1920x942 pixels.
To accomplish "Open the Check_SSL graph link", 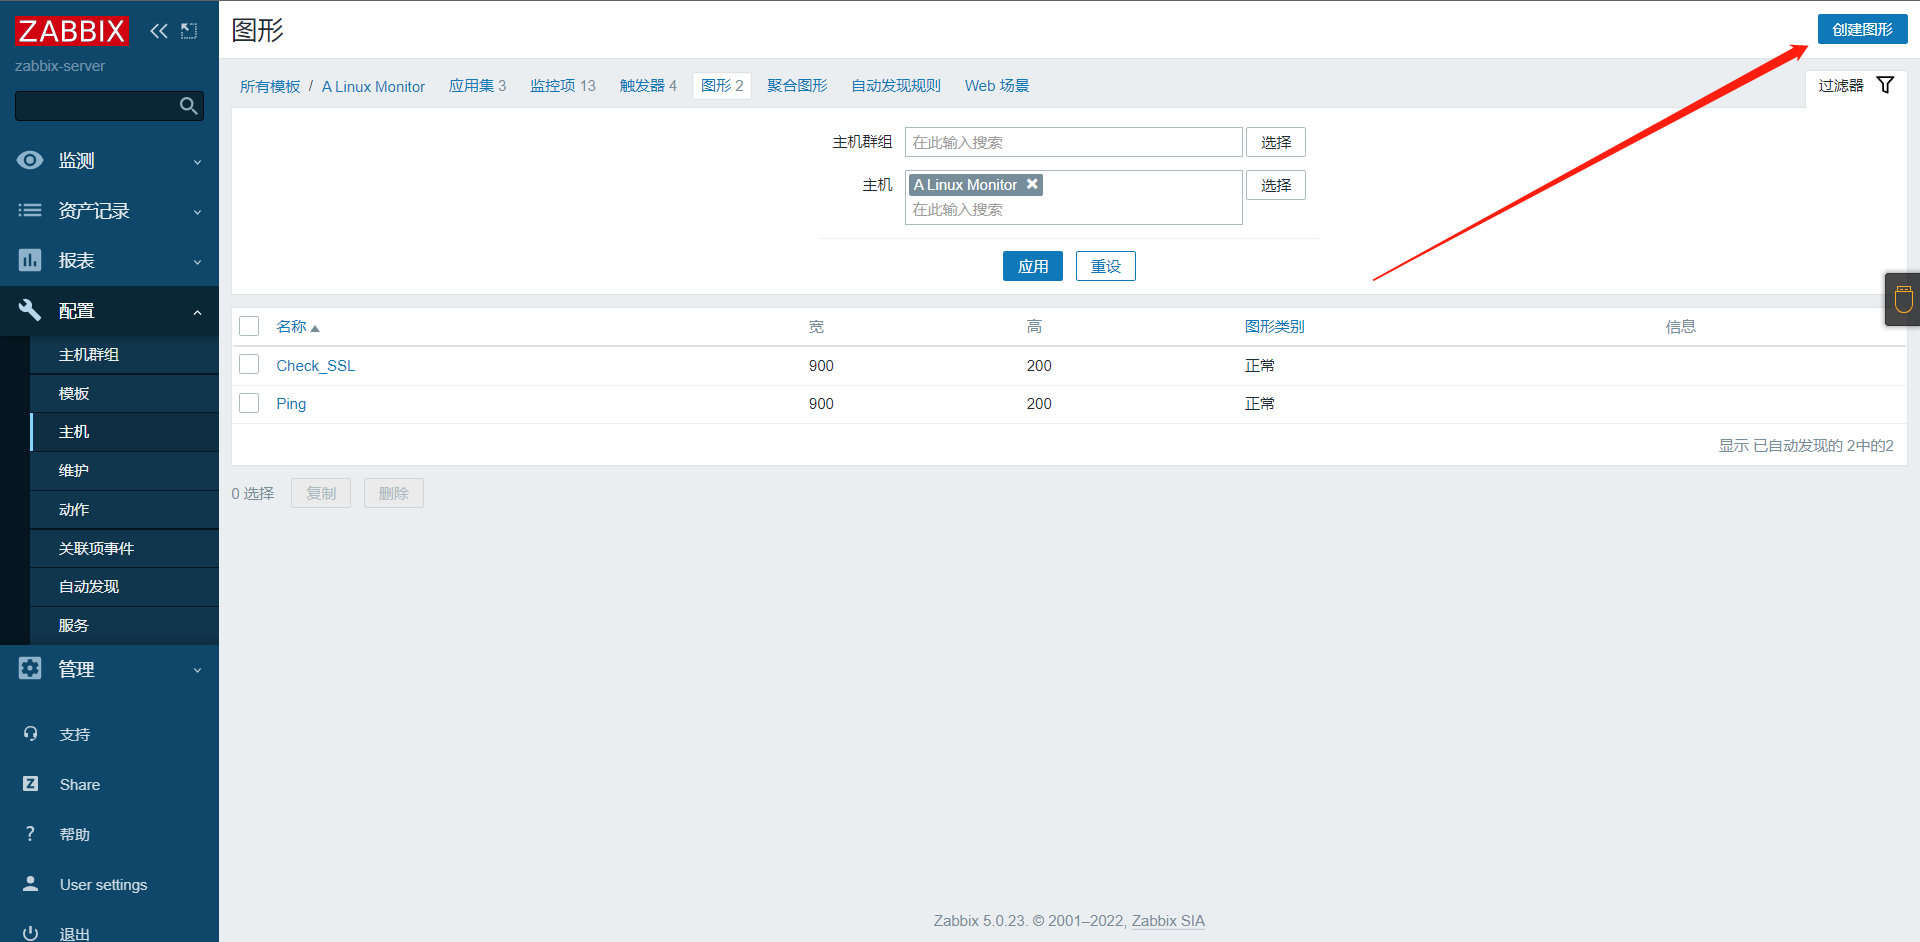I will [x=315, y=366].
